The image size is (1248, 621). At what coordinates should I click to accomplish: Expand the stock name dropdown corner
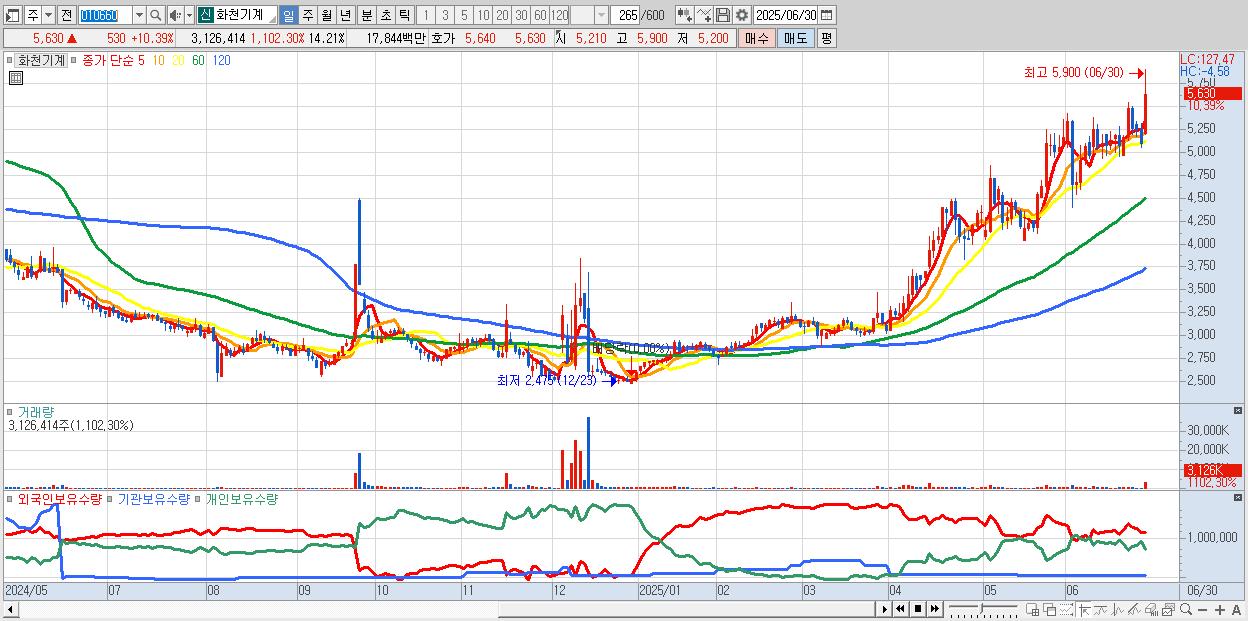271,20
